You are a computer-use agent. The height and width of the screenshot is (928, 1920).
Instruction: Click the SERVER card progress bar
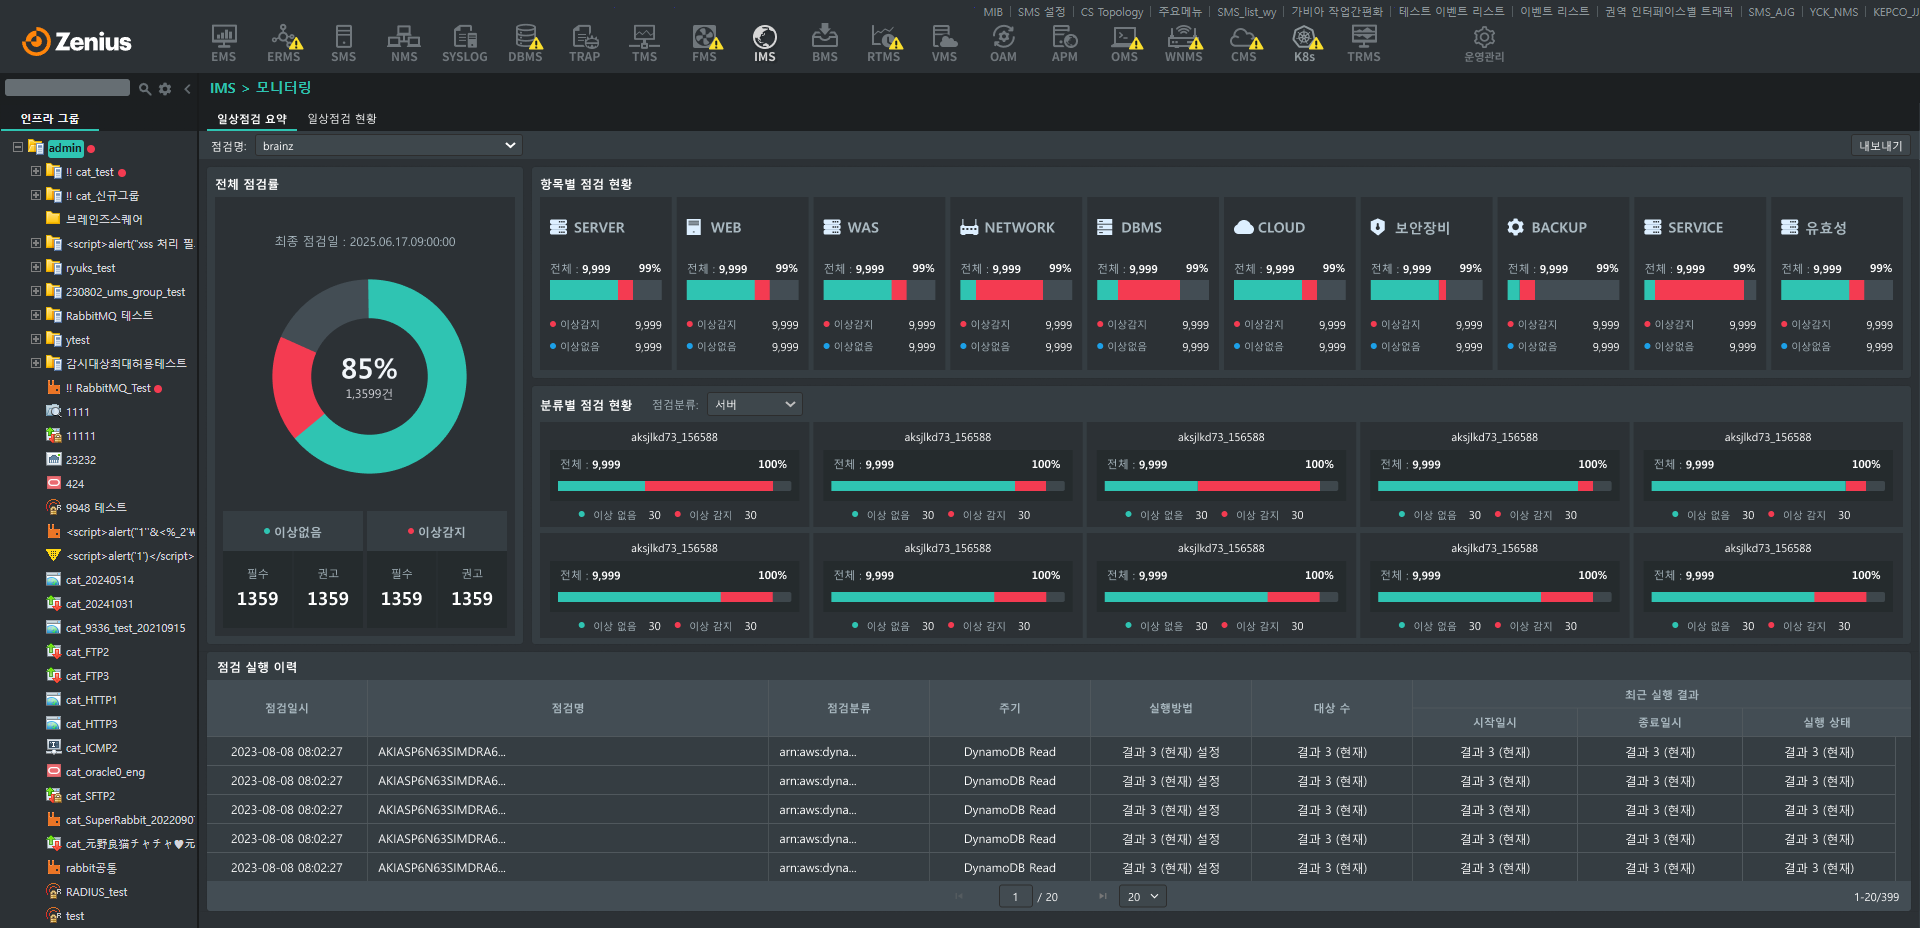(606, 290)
